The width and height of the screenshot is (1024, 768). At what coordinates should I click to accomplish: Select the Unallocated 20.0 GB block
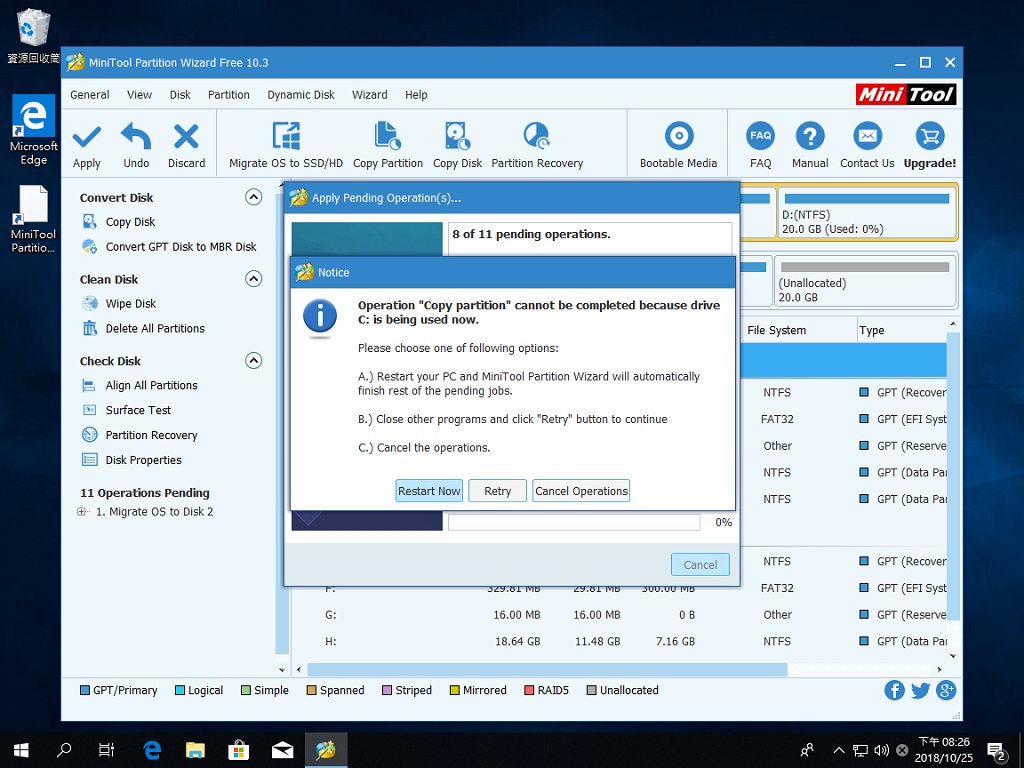[865, 281]
